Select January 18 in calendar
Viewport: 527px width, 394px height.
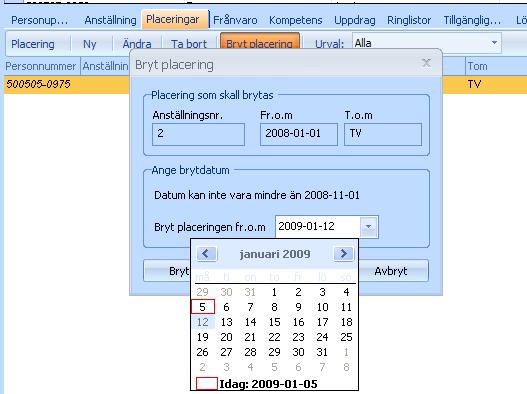tap(347, 322)
